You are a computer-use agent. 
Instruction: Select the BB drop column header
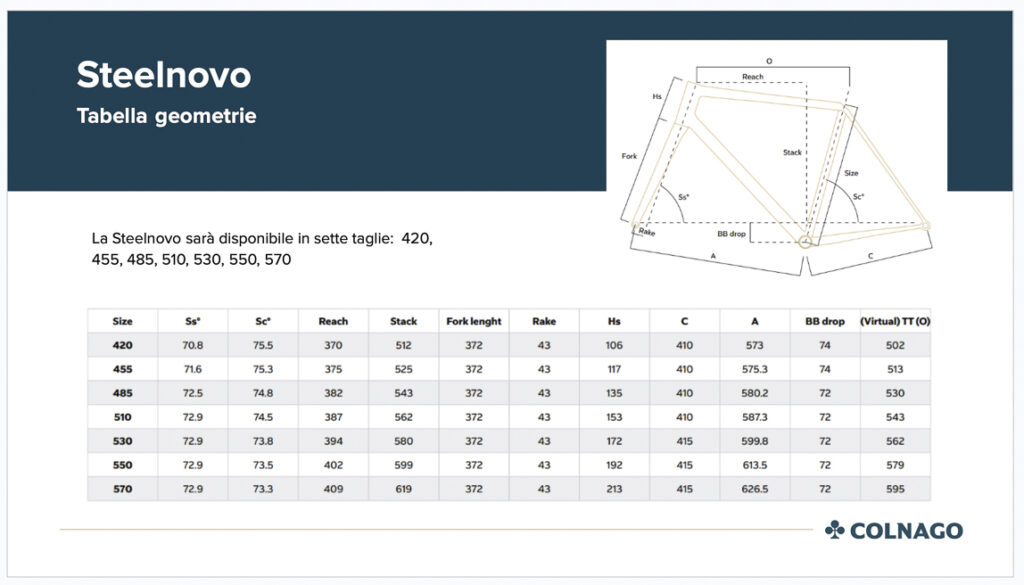coord(825,321)
